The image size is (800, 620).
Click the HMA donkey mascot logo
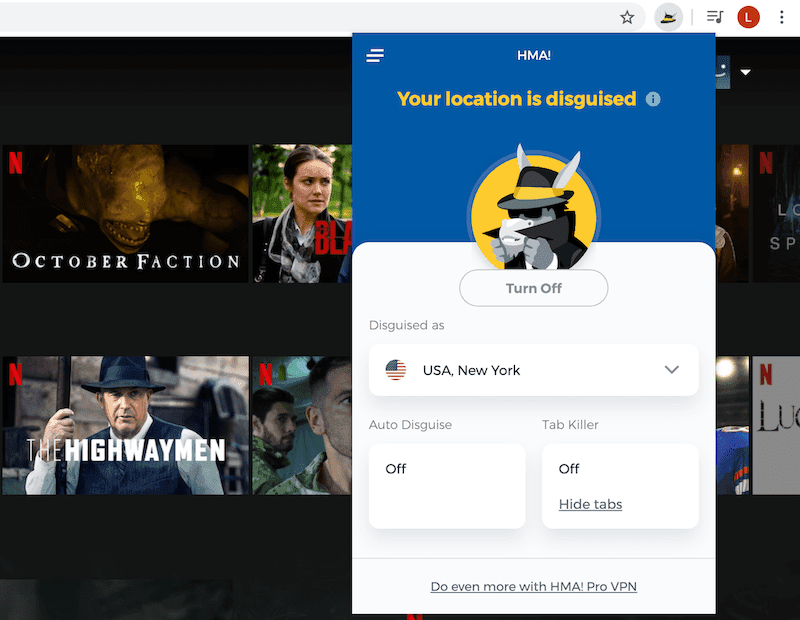534,209
